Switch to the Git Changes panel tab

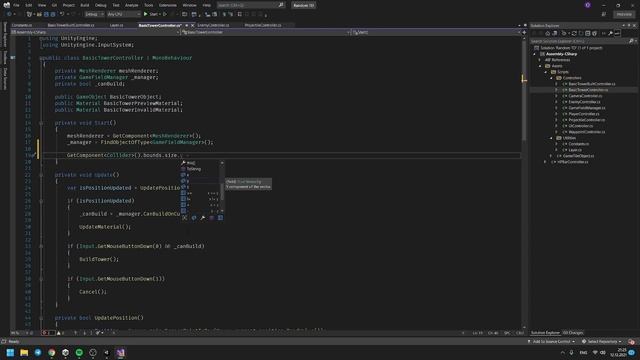pyautogui.click(x=573, y=333)
